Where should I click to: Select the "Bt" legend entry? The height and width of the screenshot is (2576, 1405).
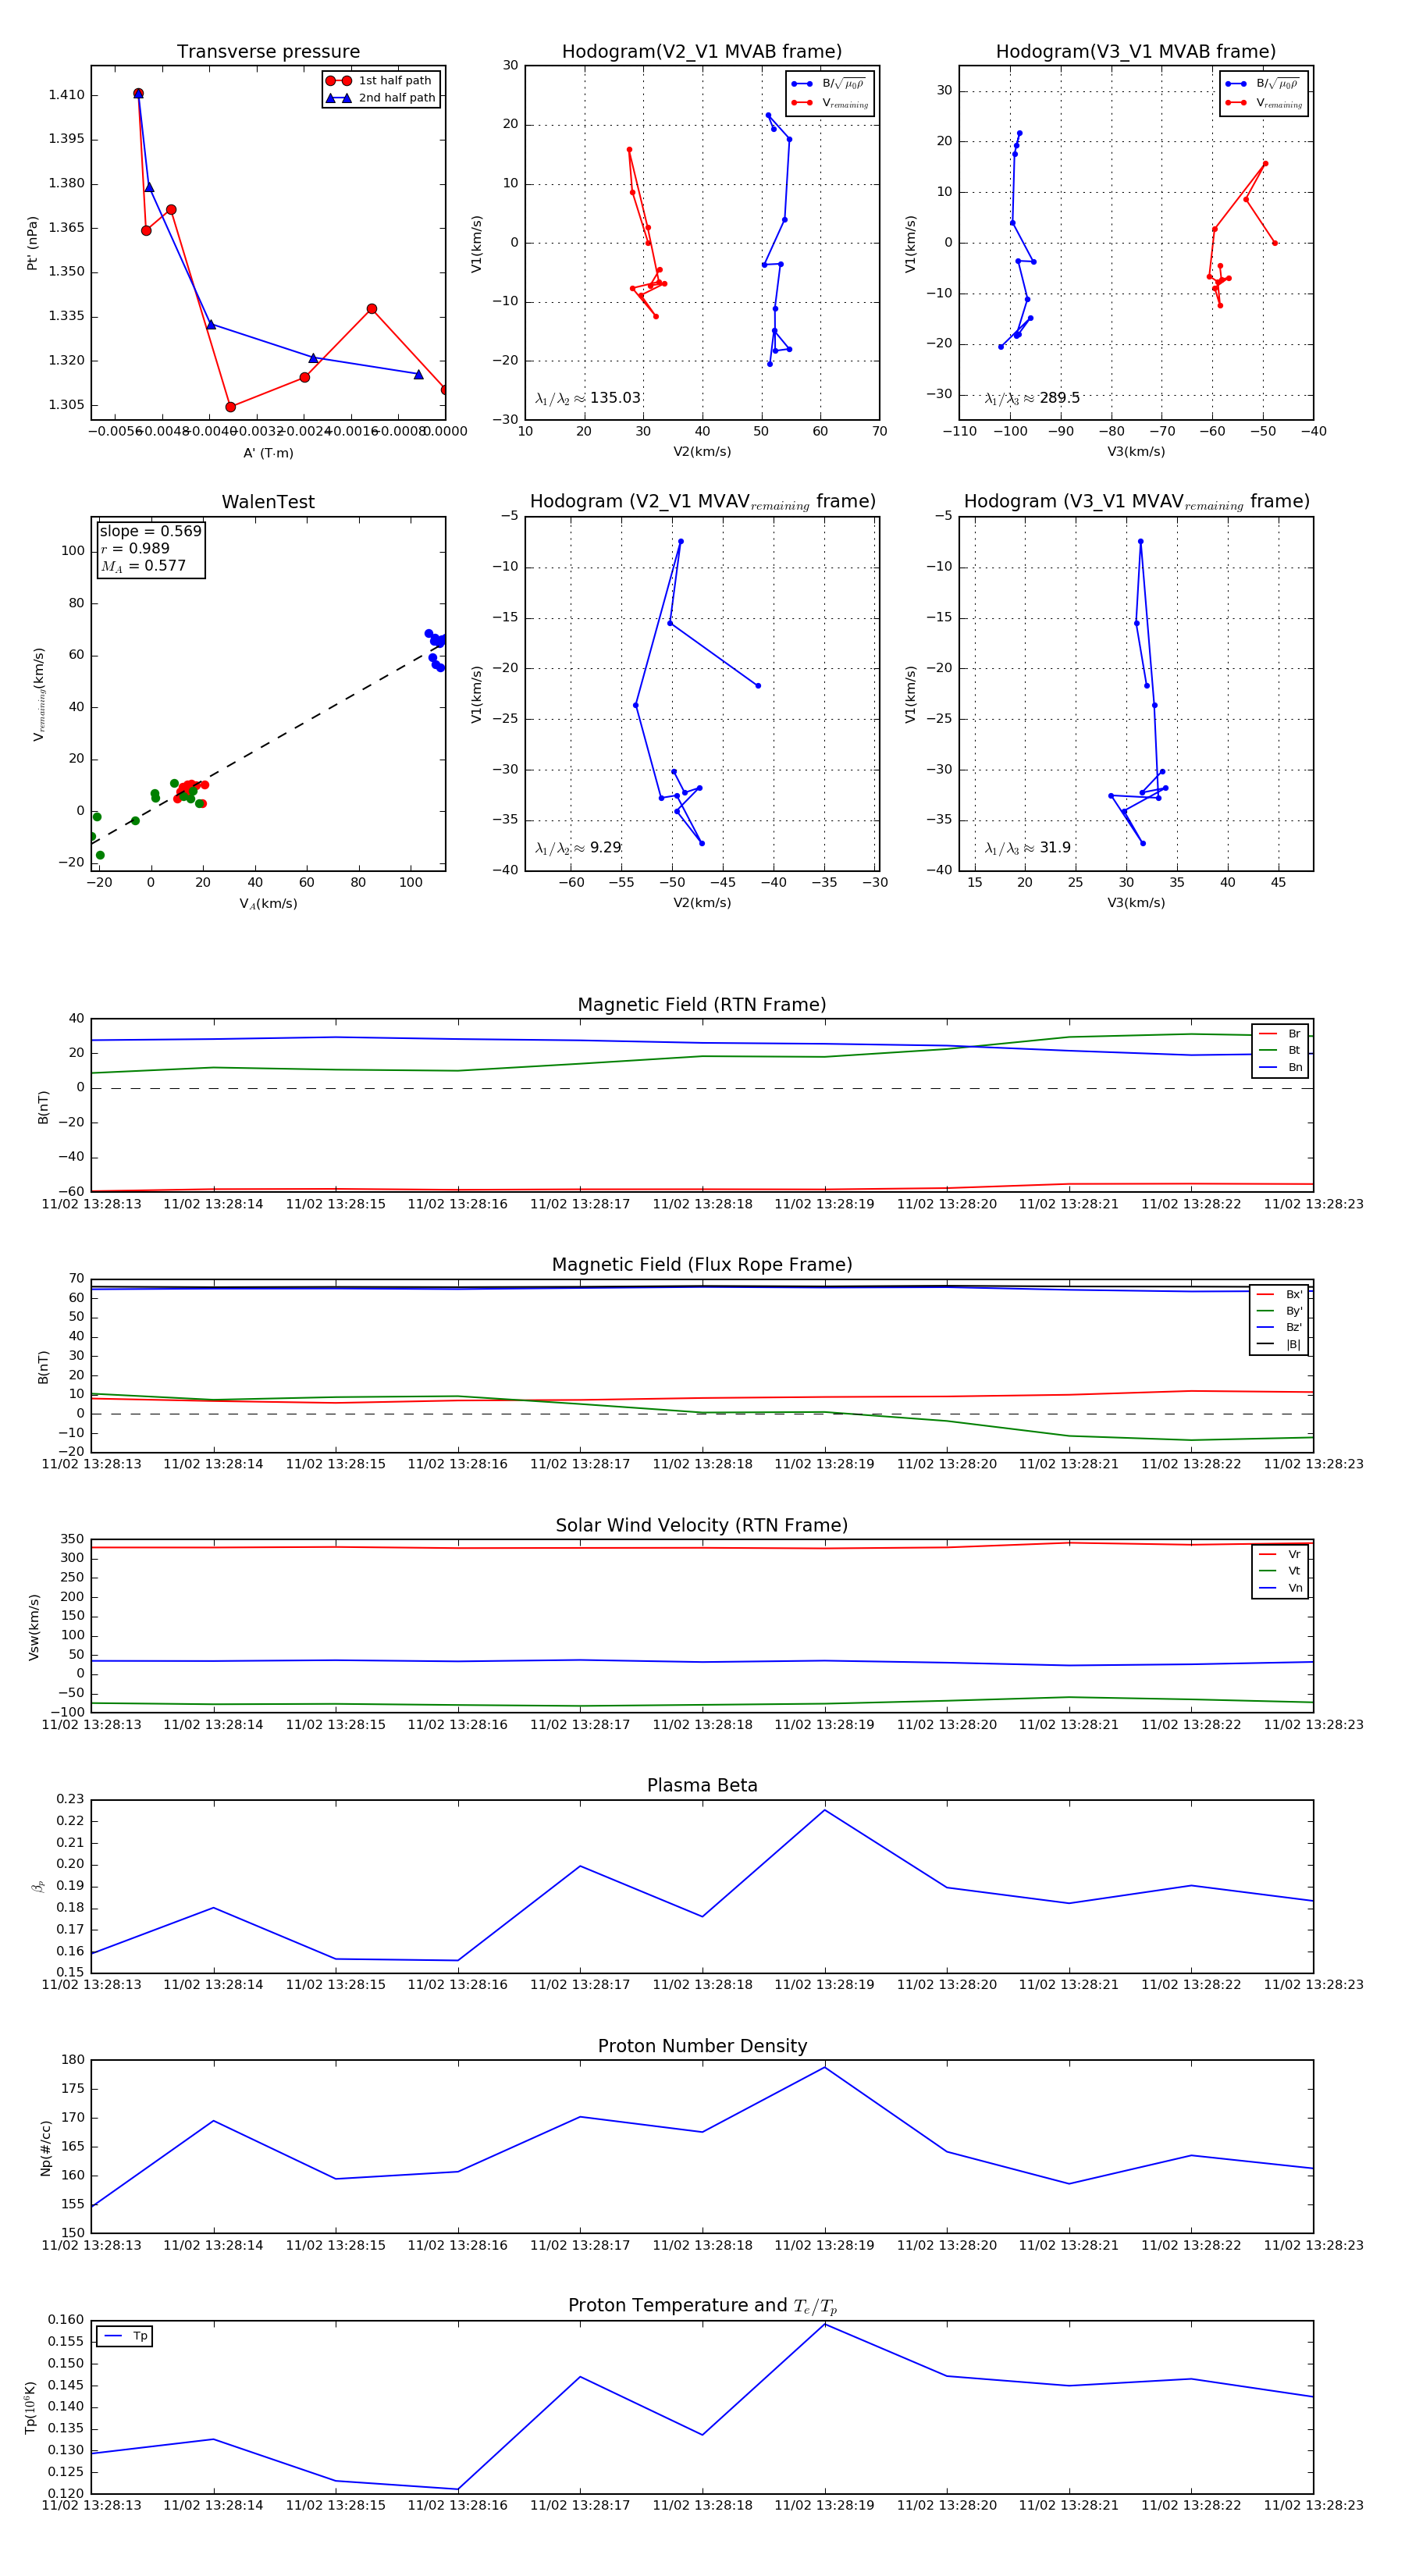point(1280,1050)
